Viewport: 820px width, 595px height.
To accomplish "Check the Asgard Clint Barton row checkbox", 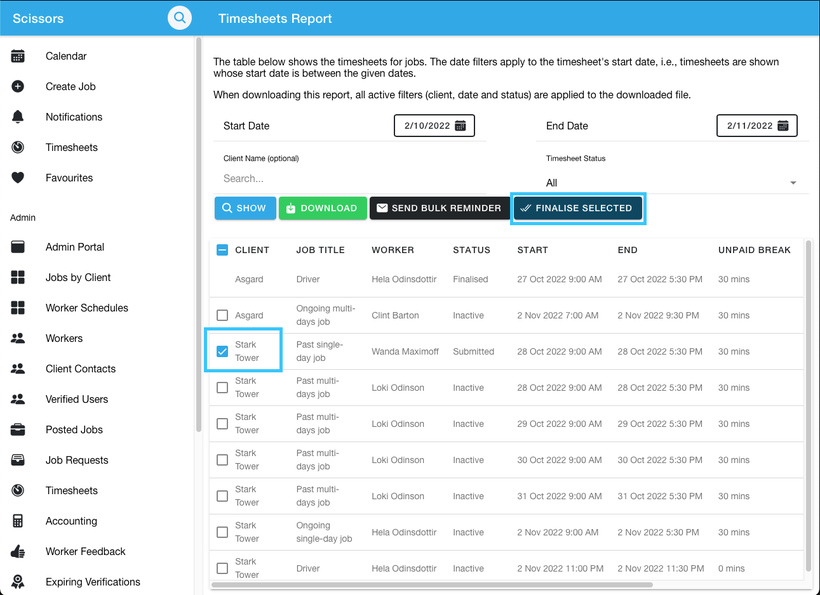I will (x=222, y=315).
